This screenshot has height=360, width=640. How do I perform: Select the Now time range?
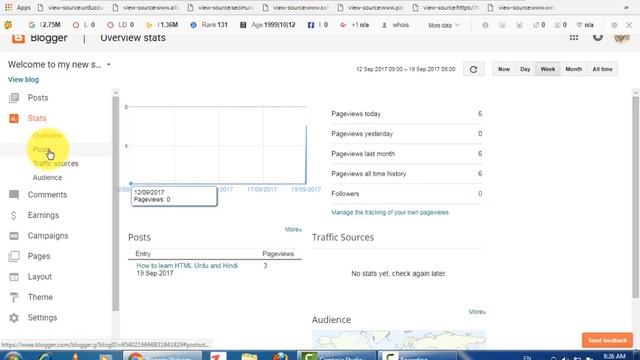tap(504, 69)
